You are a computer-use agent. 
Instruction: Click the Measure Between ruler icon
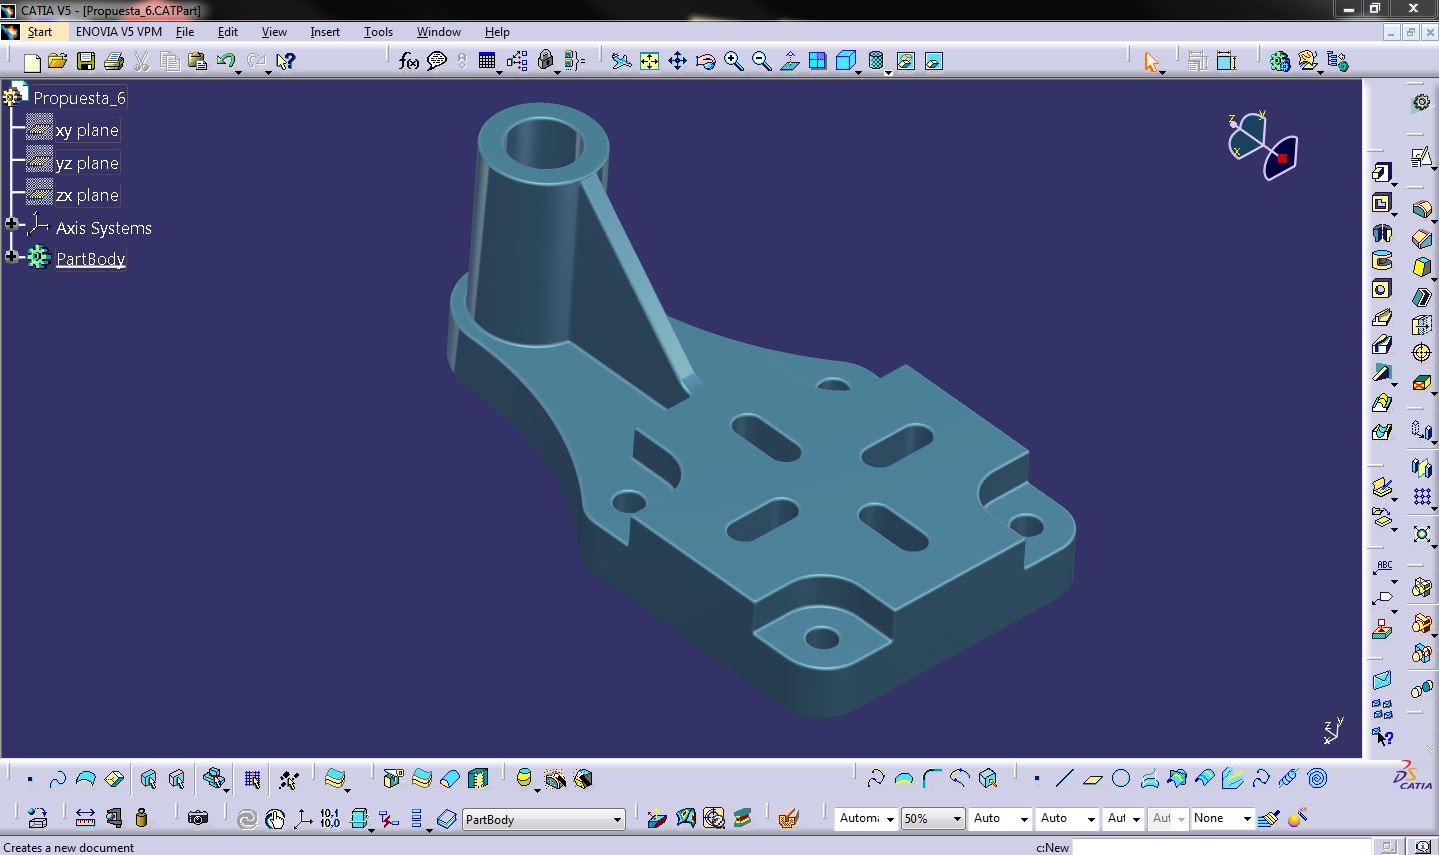point(85,818)
